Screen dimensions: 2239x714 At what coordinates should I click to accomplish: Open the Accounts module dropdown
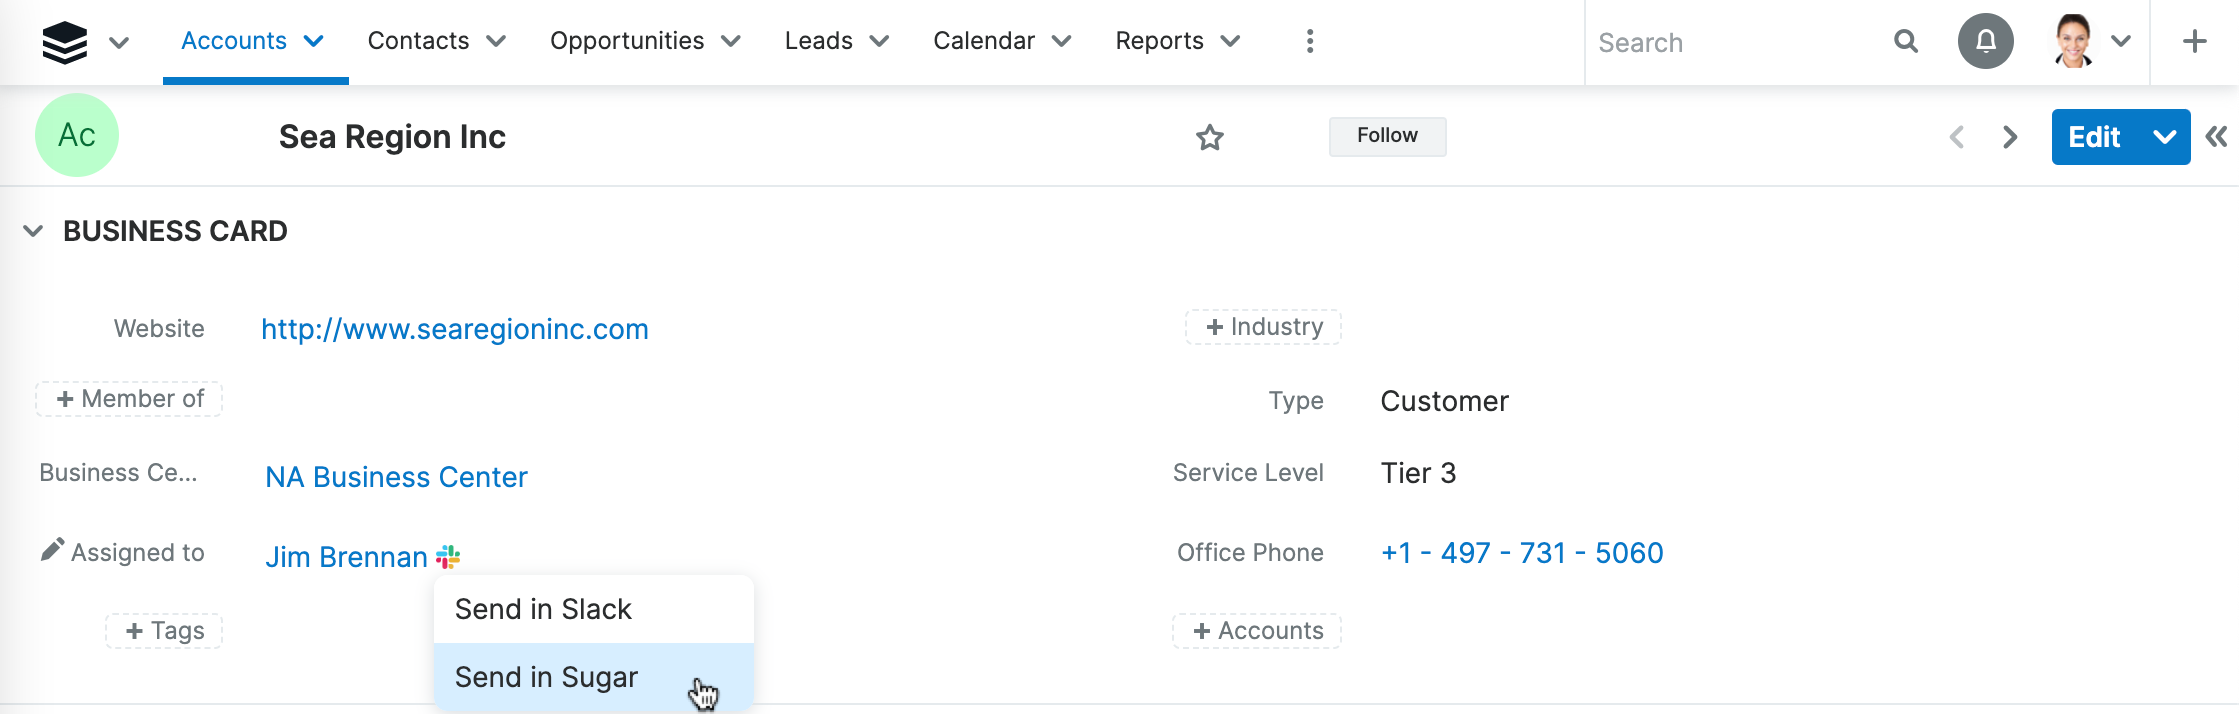click(313, 41)
